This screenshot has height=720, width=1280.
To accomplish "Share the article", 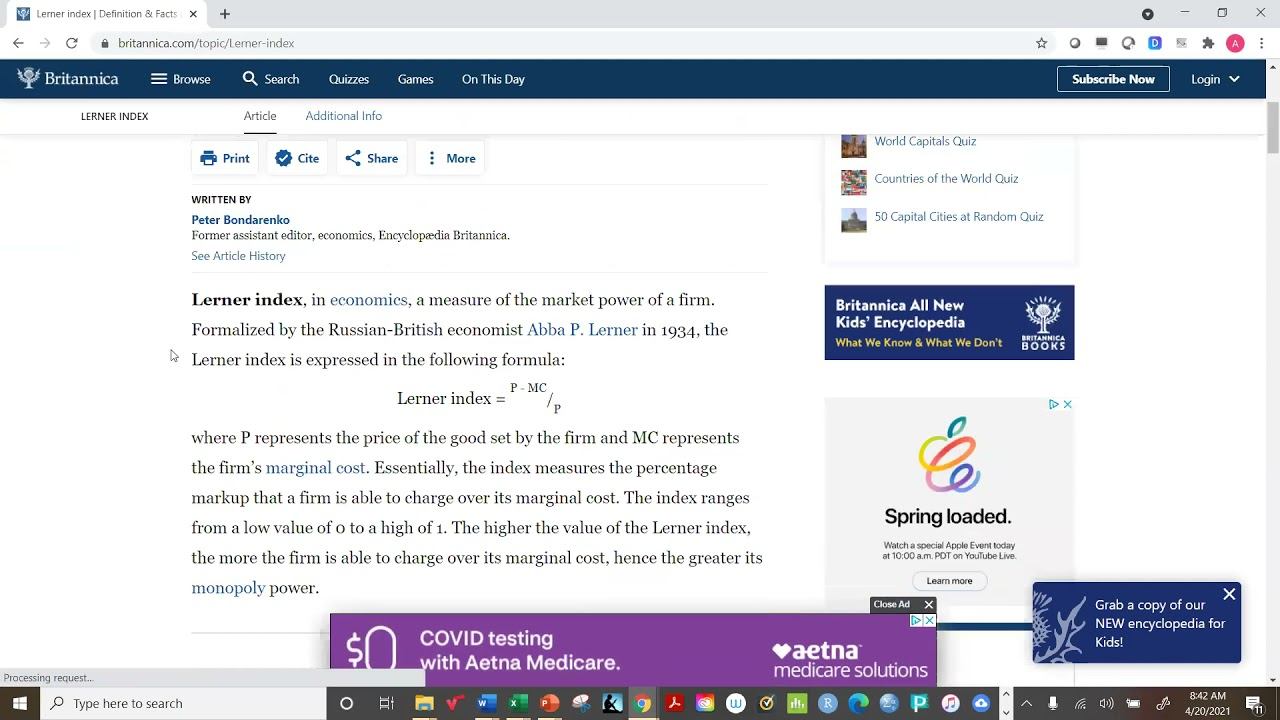I will (371, 158).
